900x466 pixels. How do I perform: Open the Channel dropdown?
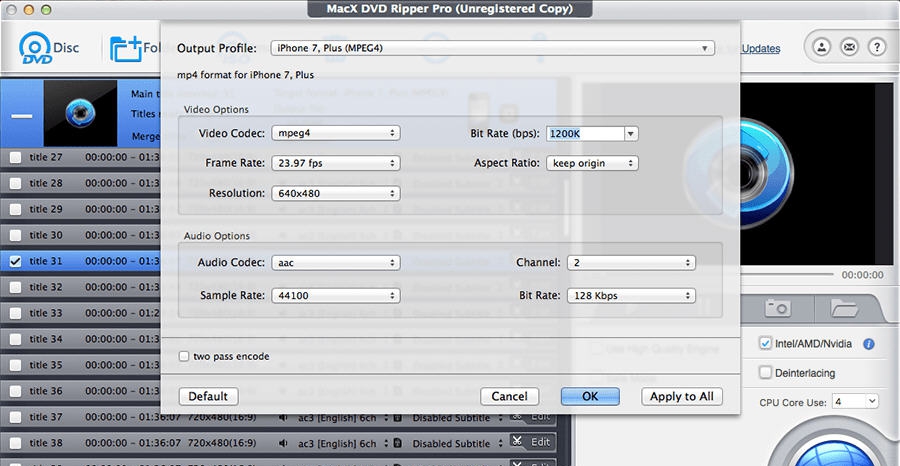coord(631,263)
